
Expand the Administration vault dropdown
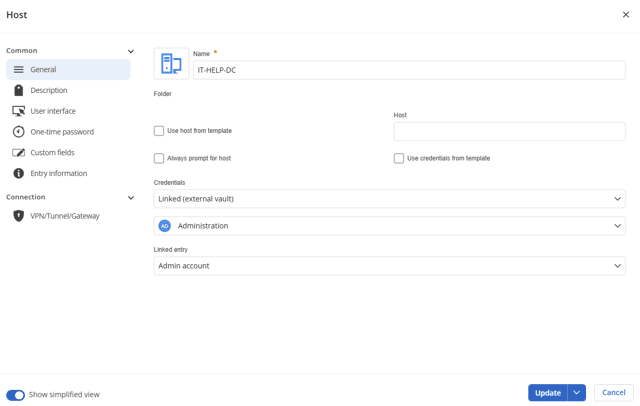click(x=389, y=226)
